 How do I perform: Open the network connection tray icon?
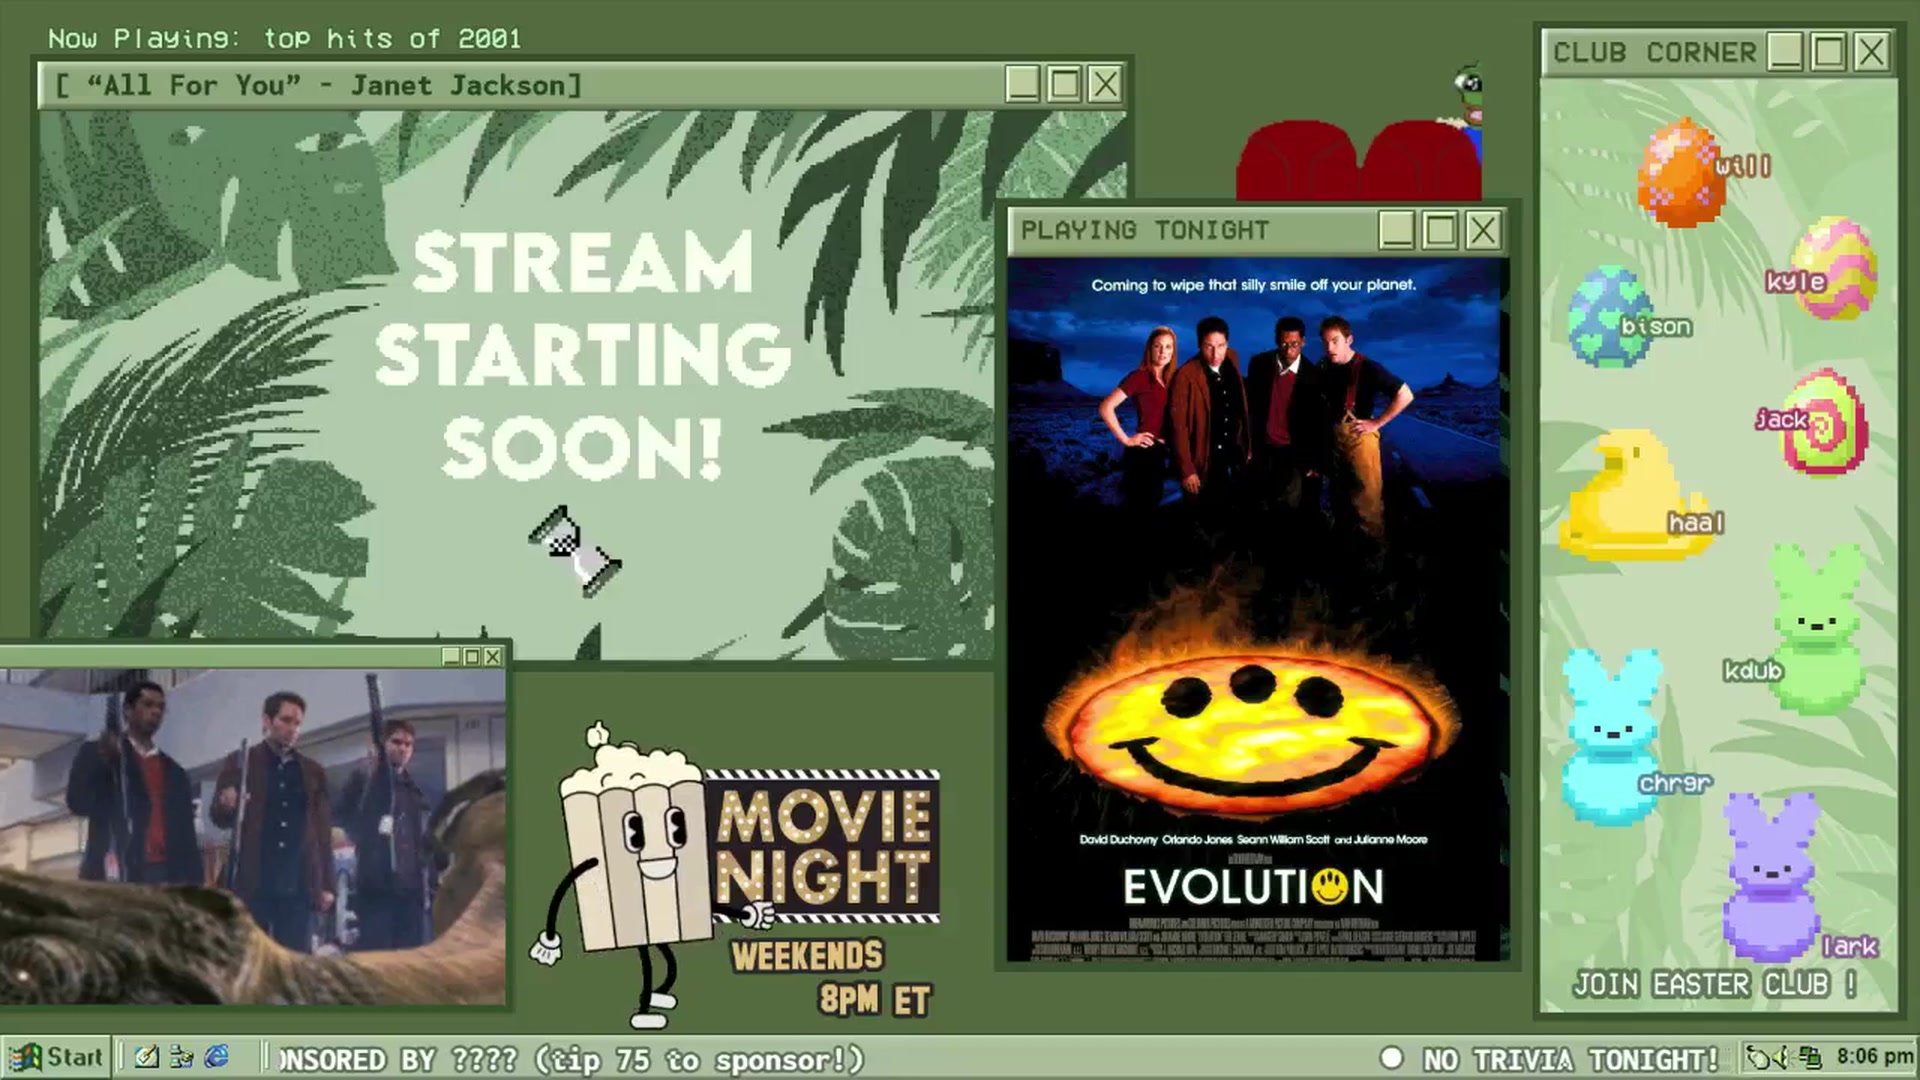(x=1810, y=1057)
